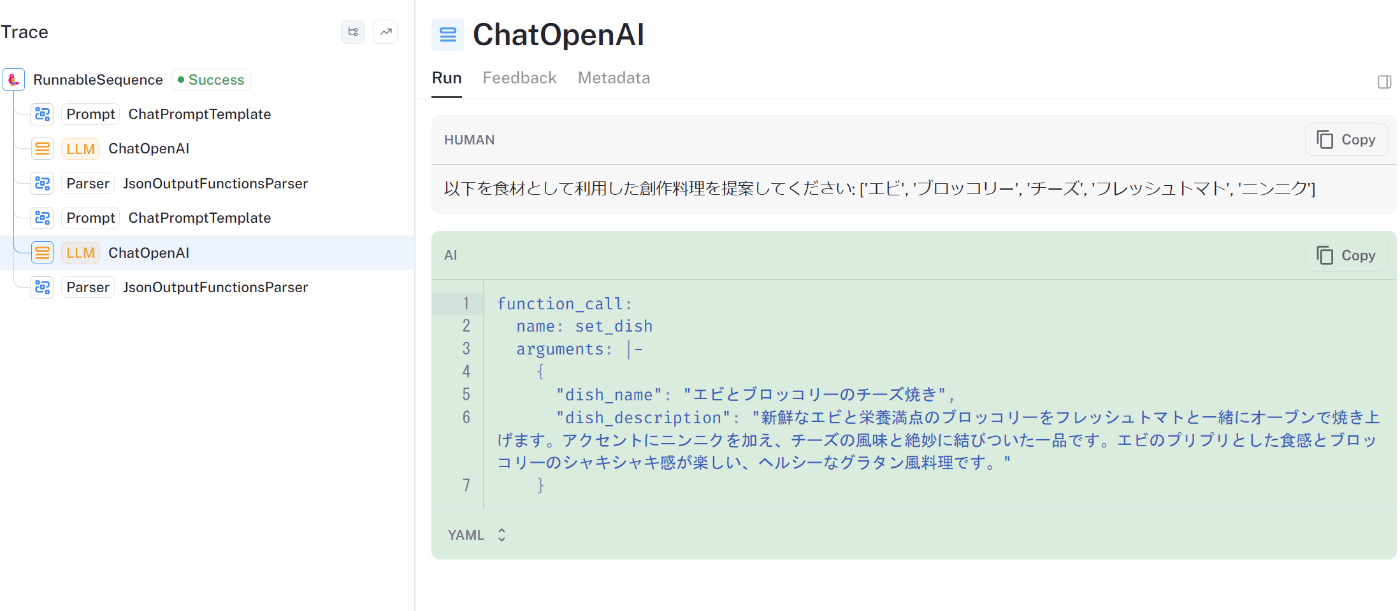Select last JsonOutputFunctionsParser in trace tree
The image size is (1400, 611).
215,287
